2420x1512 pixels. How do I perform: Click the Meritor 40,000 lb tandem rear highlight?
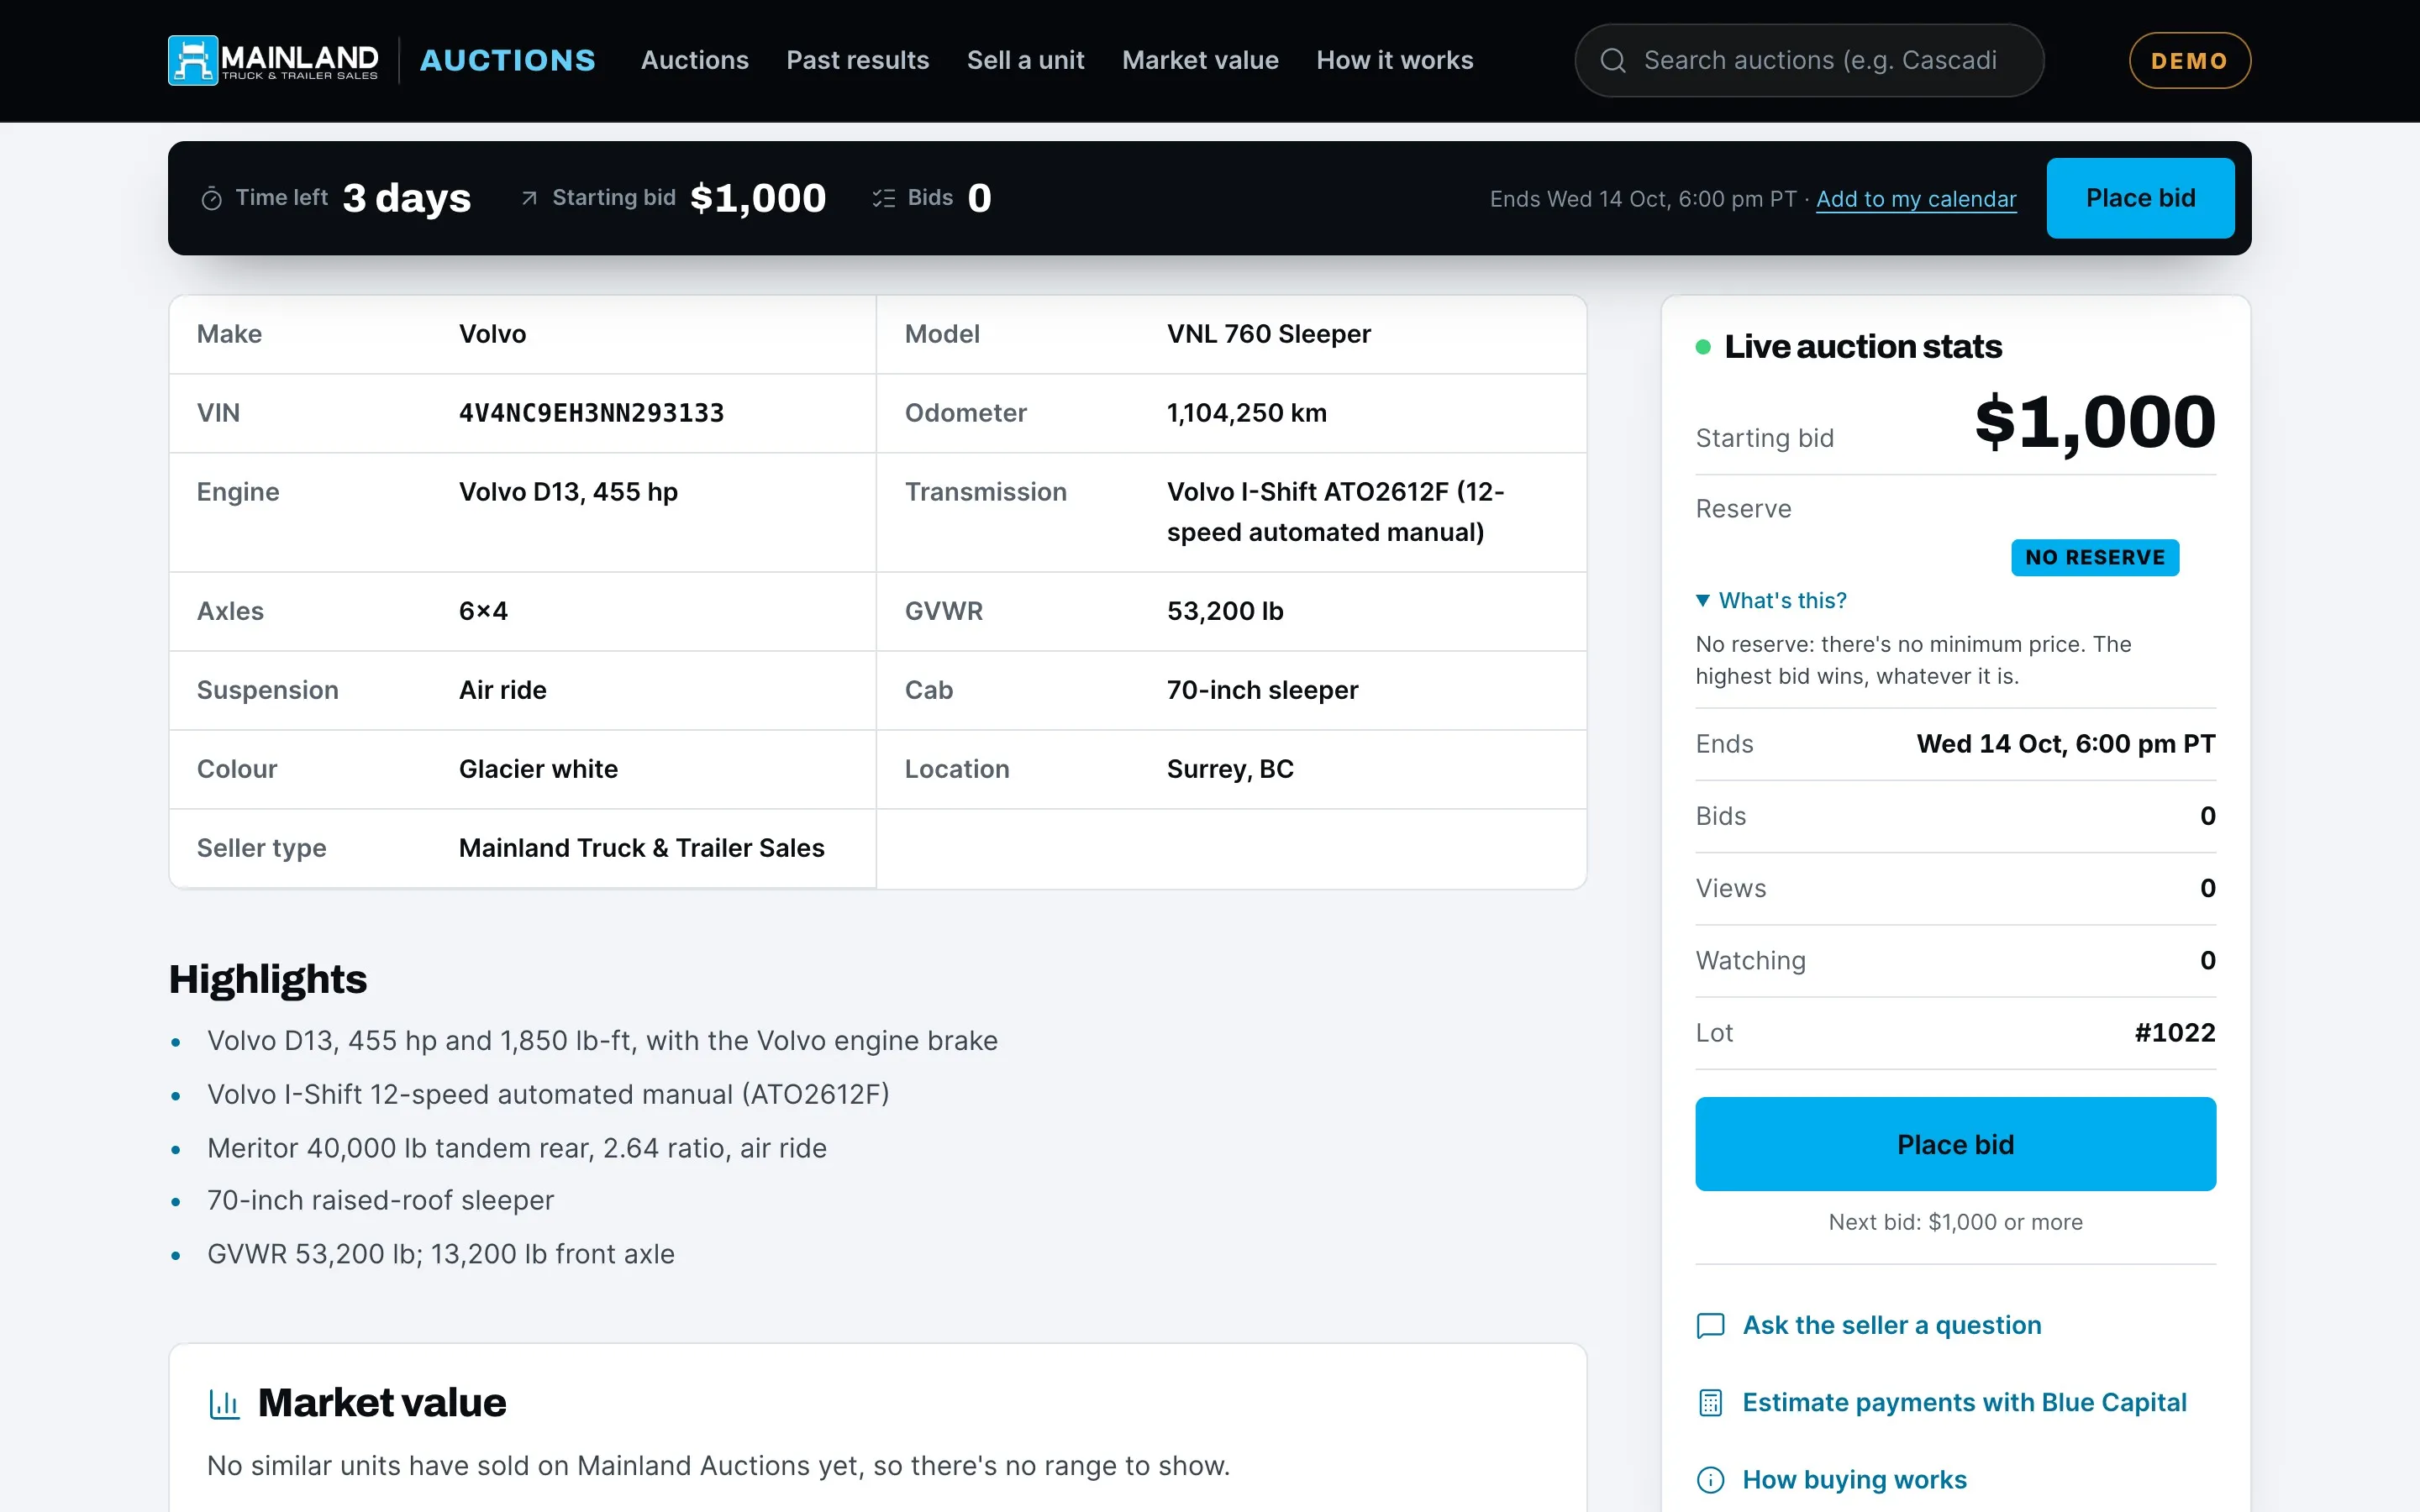(x=517, y=1148)
